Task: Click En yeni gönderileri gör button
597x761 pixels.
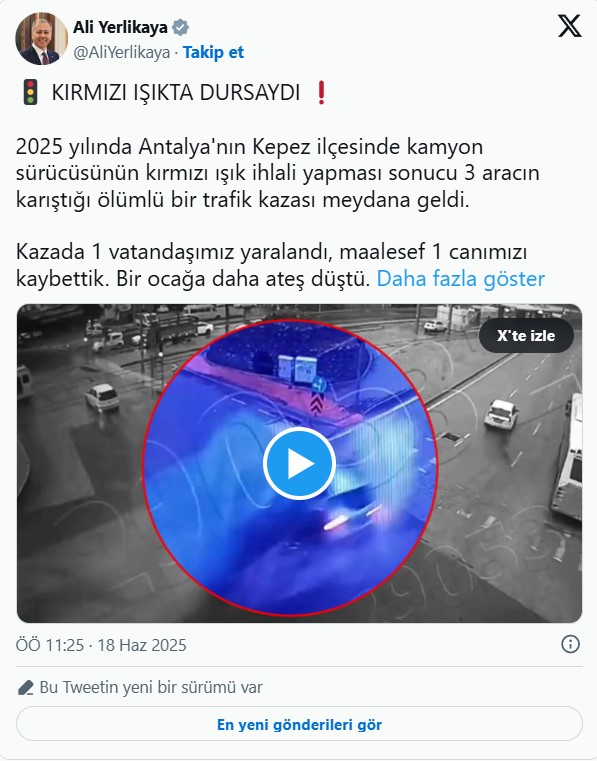Action: click(x=299, y=724)
